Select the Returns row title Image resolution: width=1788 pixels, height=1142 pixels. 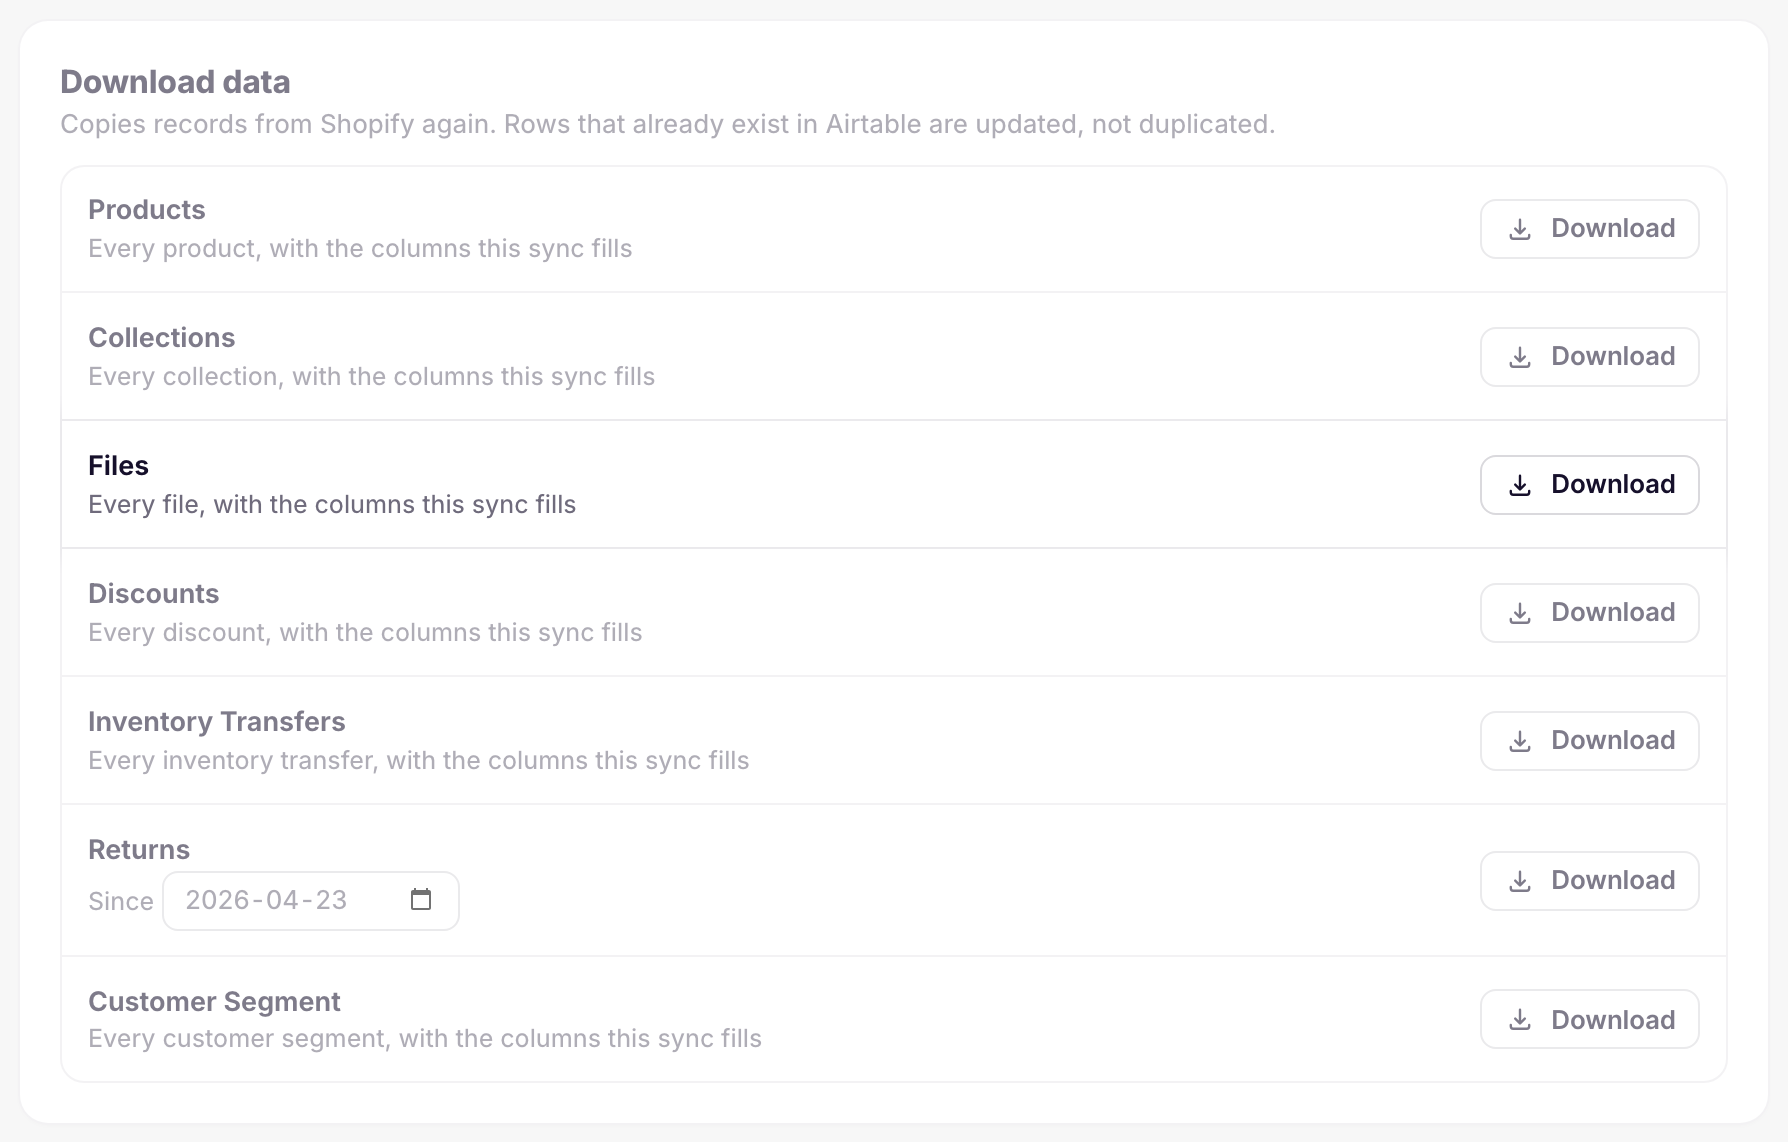139,850
